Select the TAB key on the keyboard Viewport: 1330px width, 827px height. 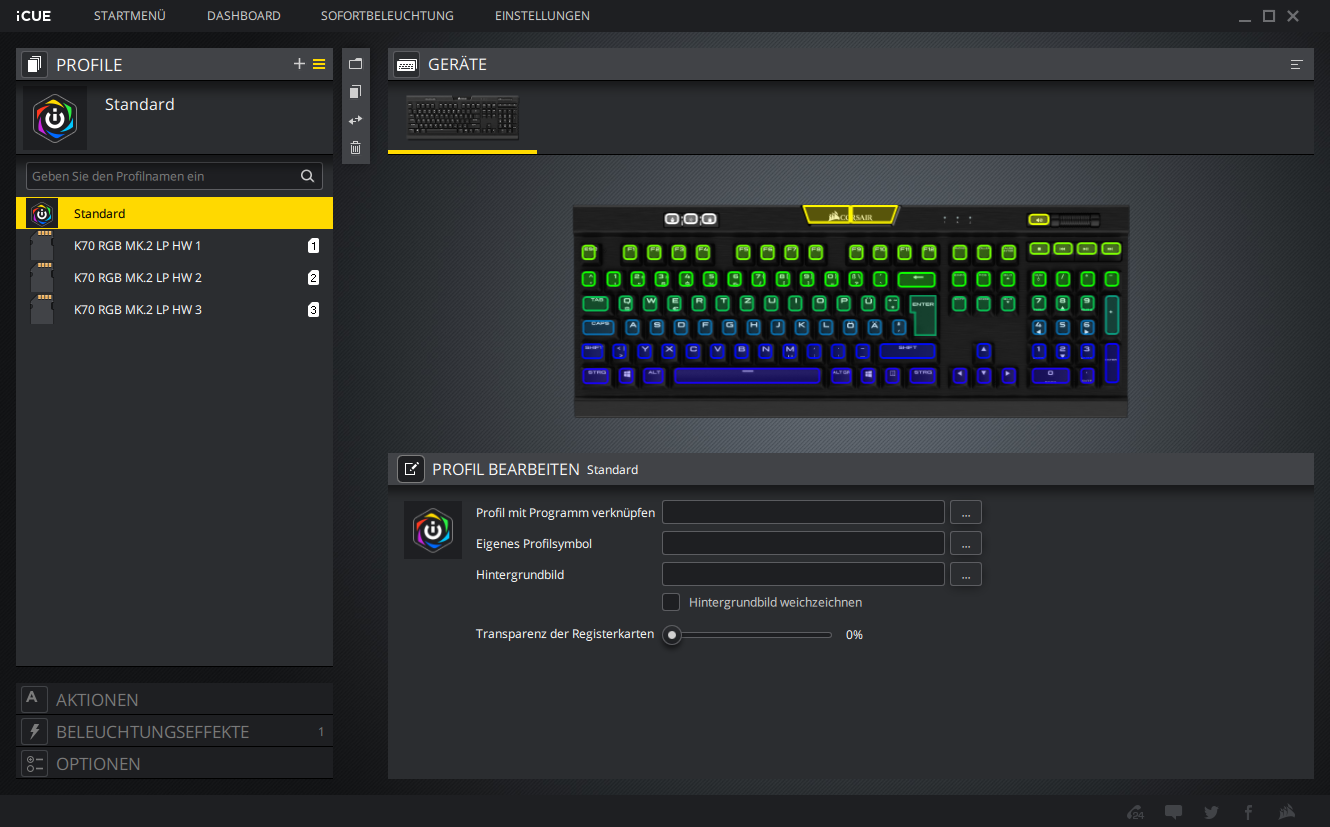coord(595,303)
